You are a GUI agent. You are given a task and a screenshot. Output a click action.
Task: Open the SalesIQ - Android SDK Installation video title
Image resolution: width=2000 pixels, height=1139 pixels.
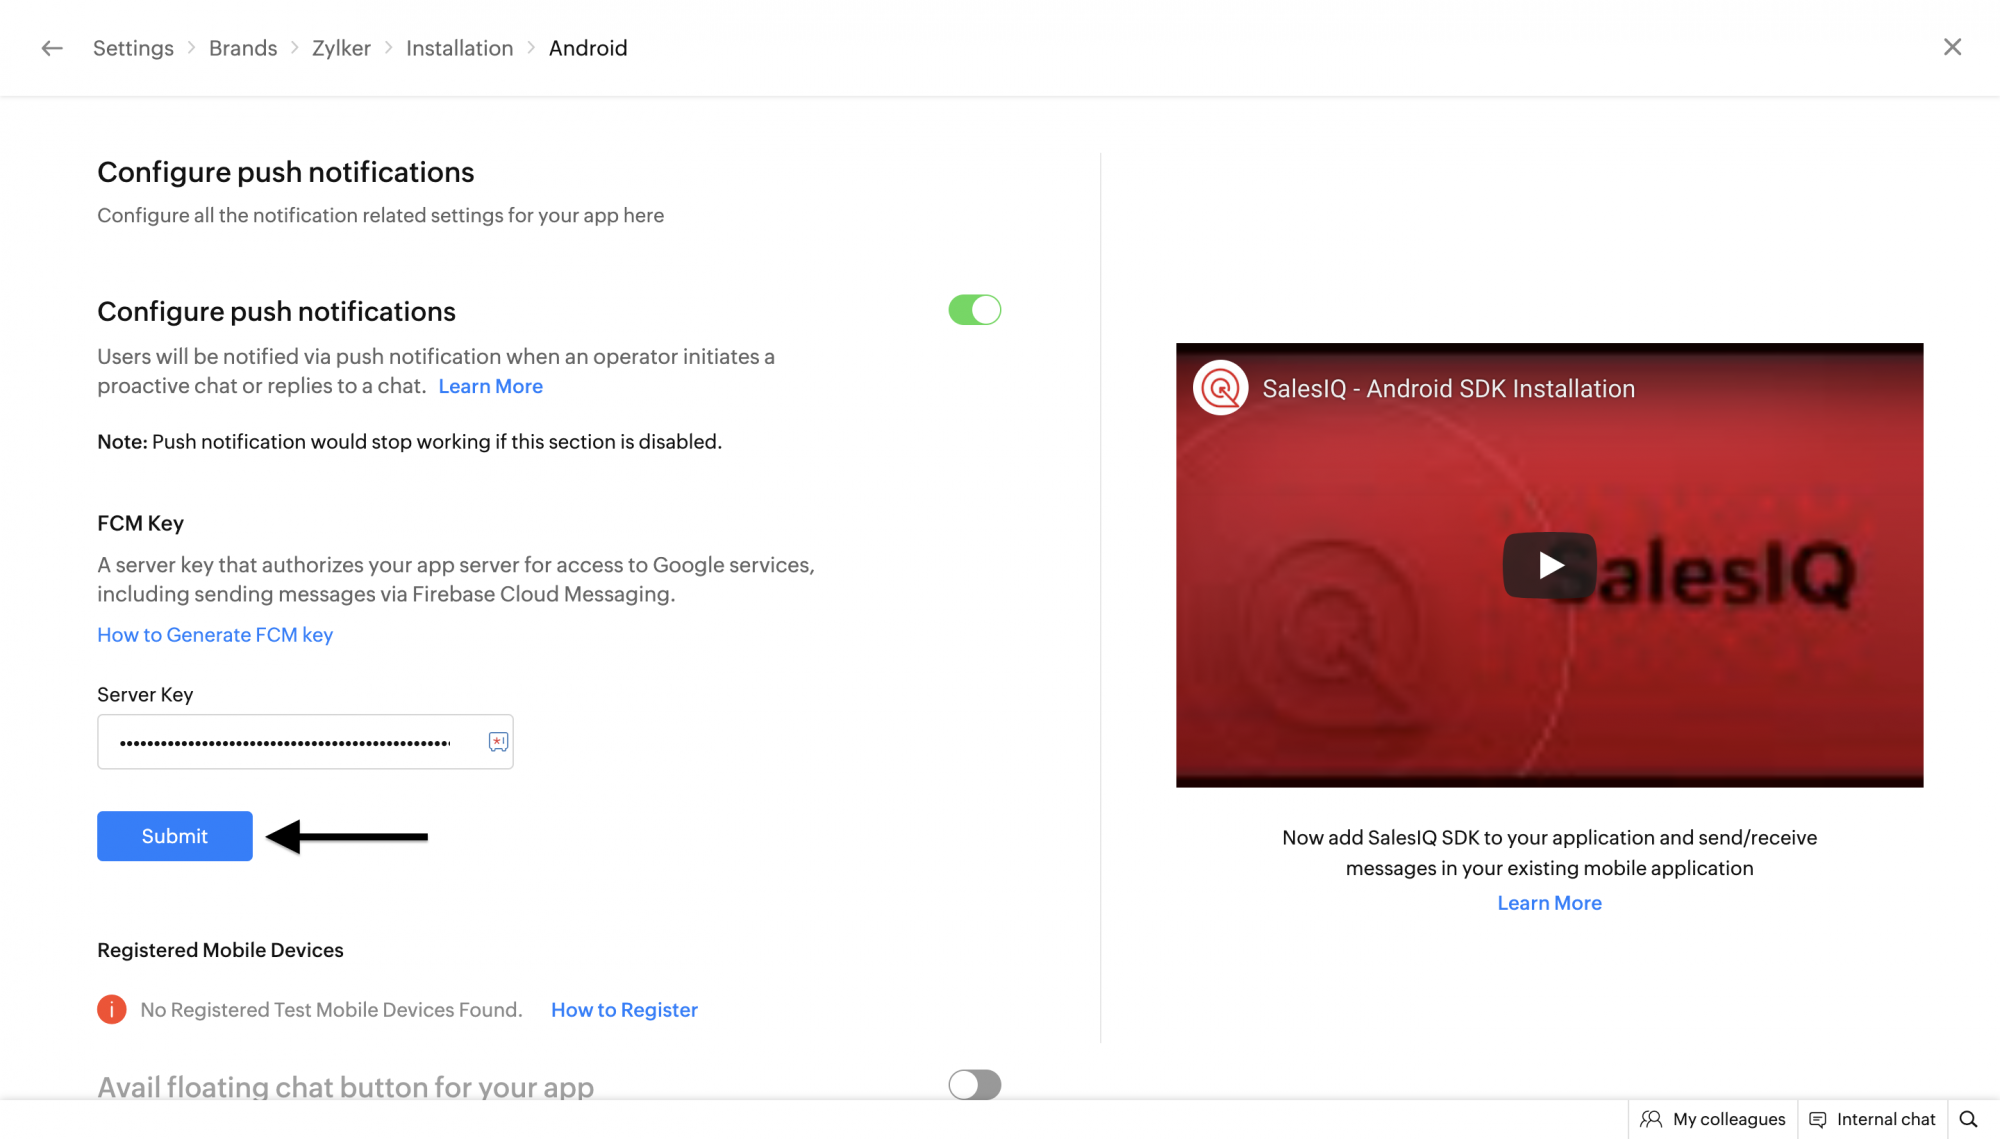coord(1448,389)
